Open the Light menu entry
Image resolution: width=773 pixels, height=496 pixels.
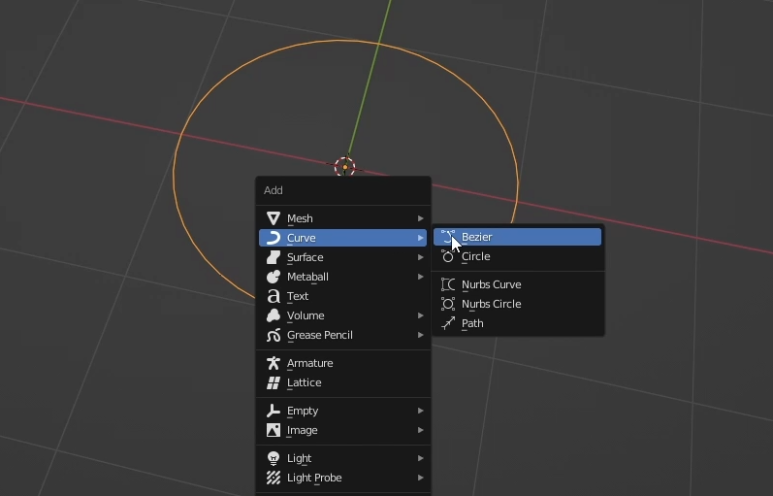click(343, 459)
